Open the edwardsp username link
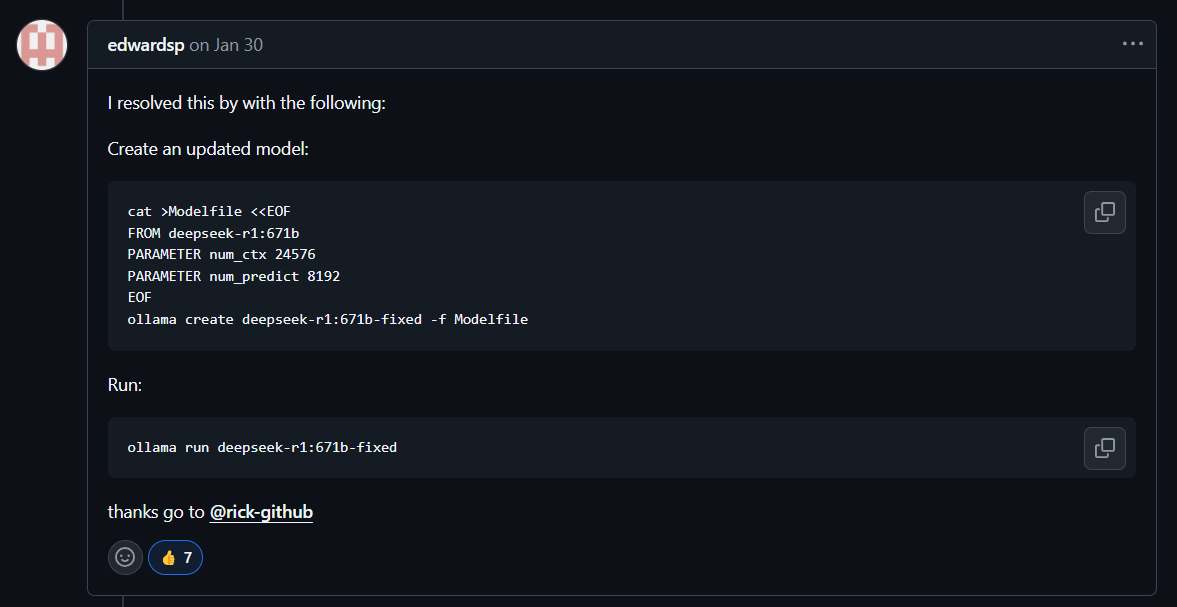Screen dimensions: 1177x607 146,45
